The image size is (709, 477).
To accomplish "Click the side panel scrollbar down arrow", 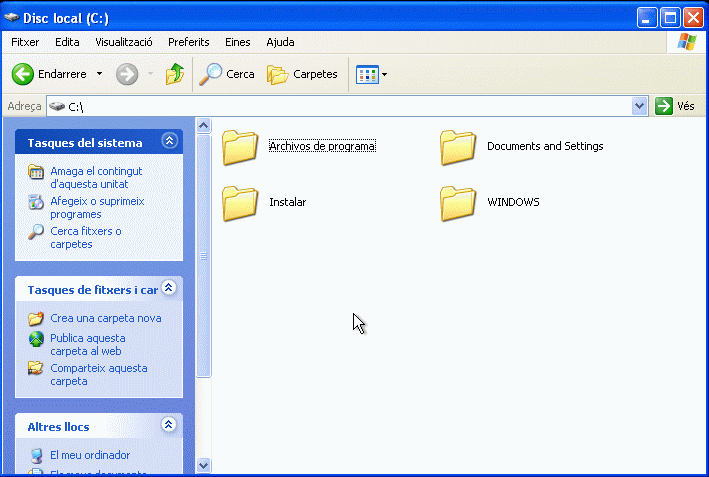I will [204, 465].
